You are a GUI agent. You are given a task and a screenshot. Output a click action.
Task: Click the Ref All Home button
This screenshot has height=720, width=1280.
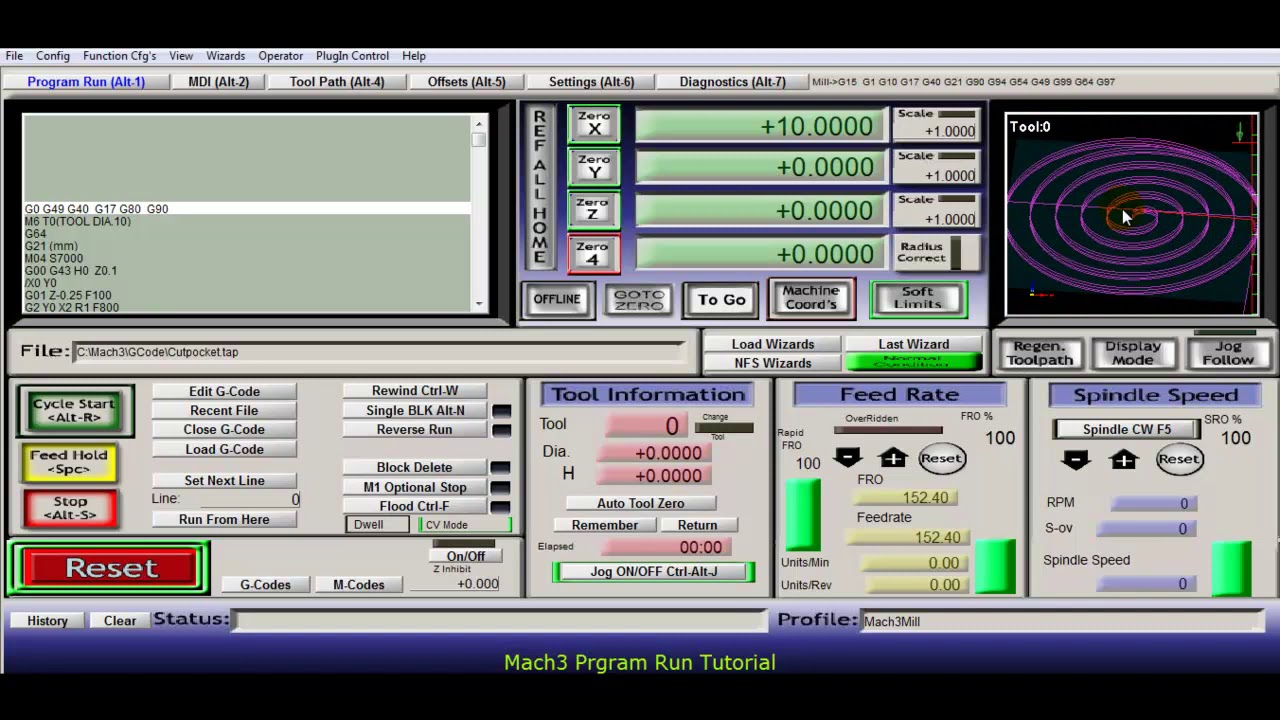540,187
